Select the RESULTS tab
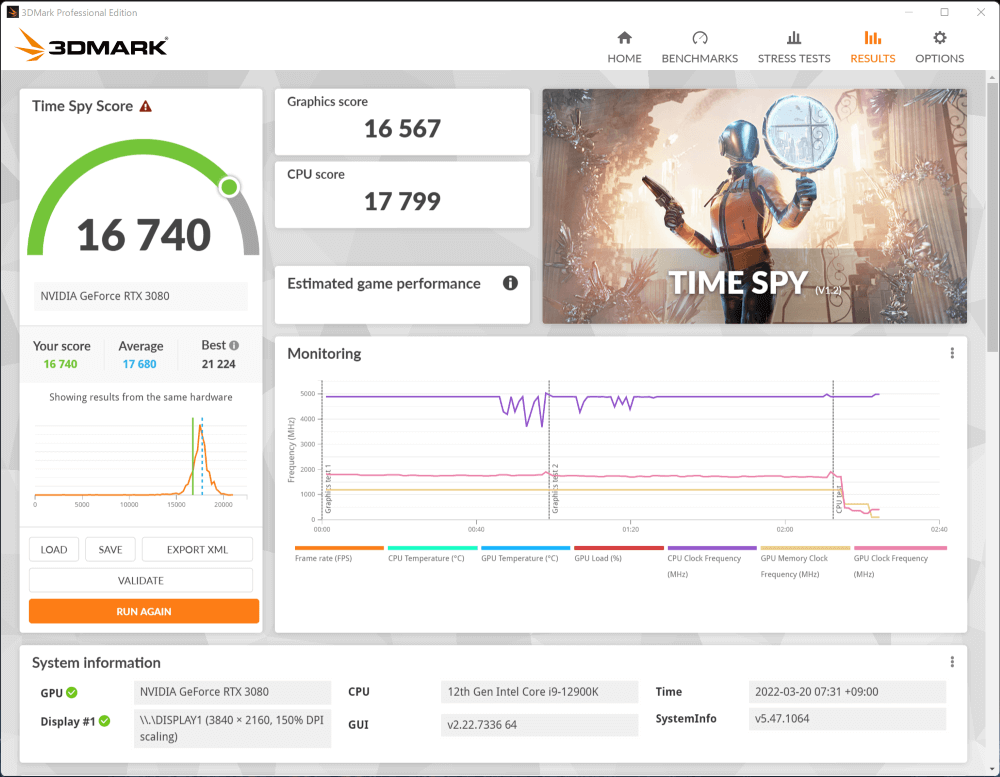Screen dimensions: 1000x777 [x=872, y=47]
